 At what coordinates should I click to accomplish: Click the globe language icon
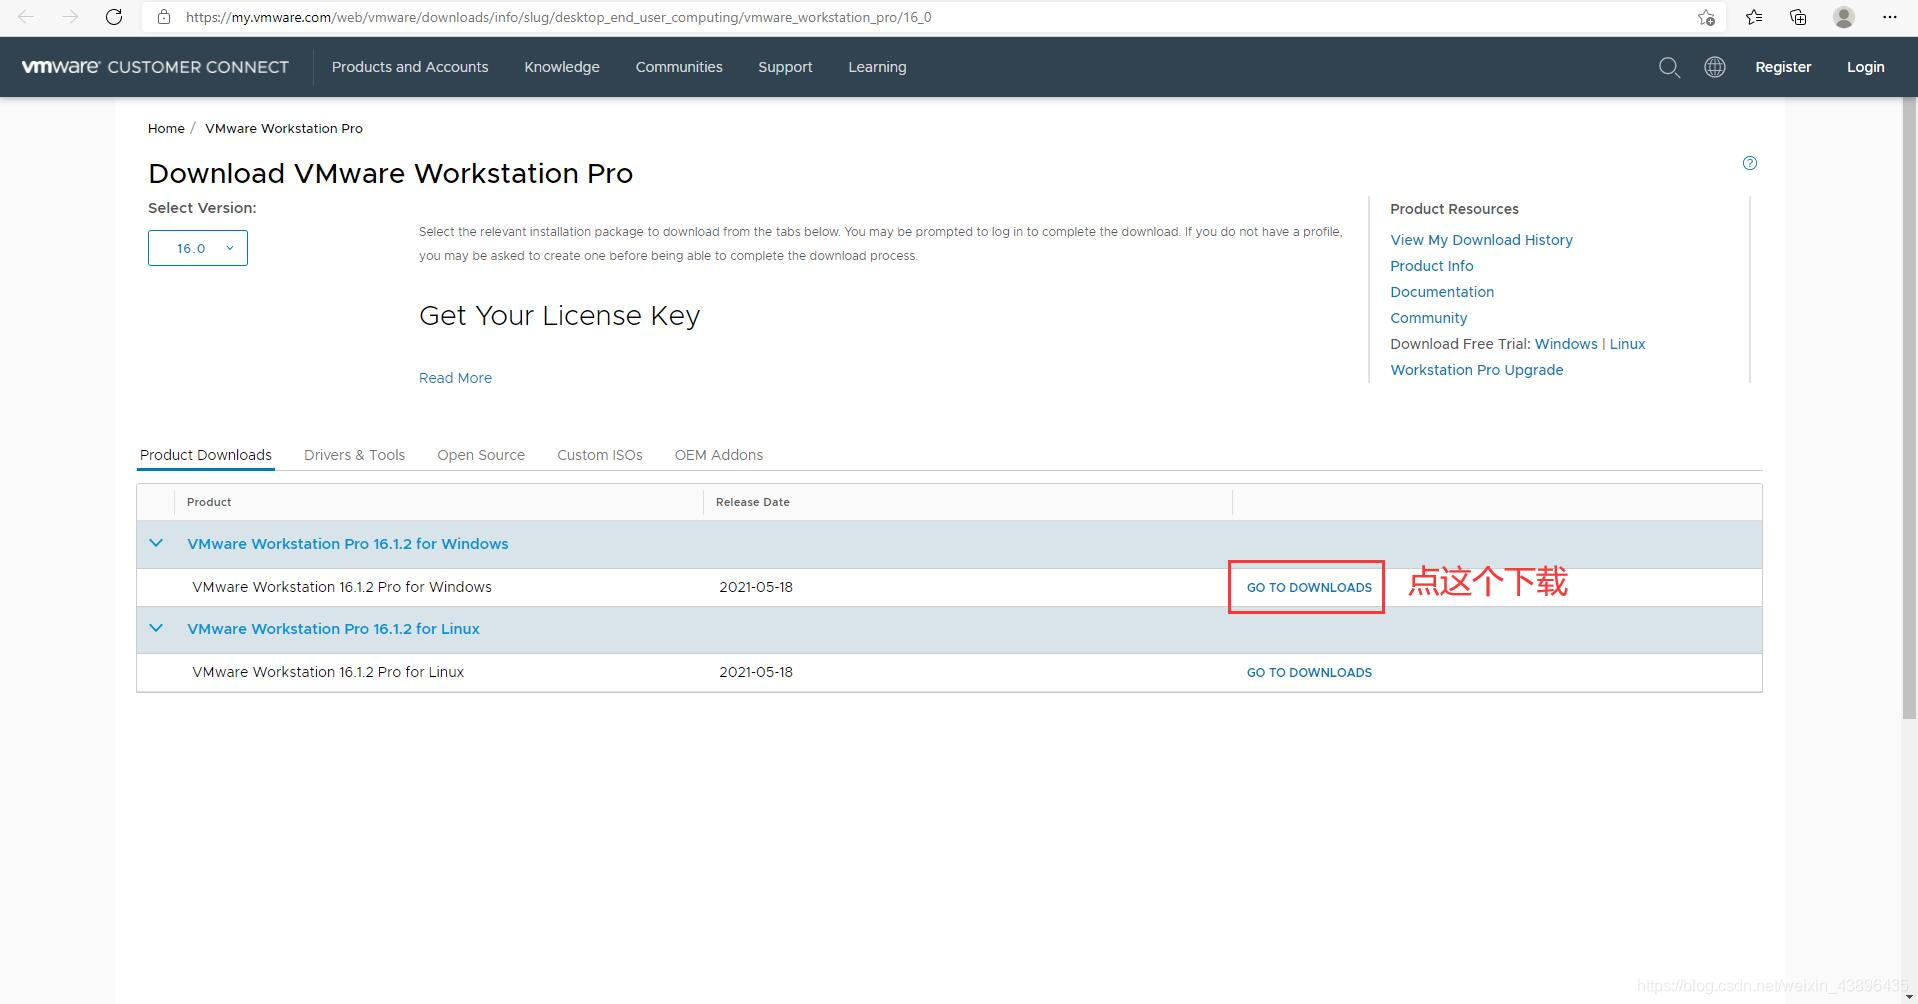[x=1715, y=67]
